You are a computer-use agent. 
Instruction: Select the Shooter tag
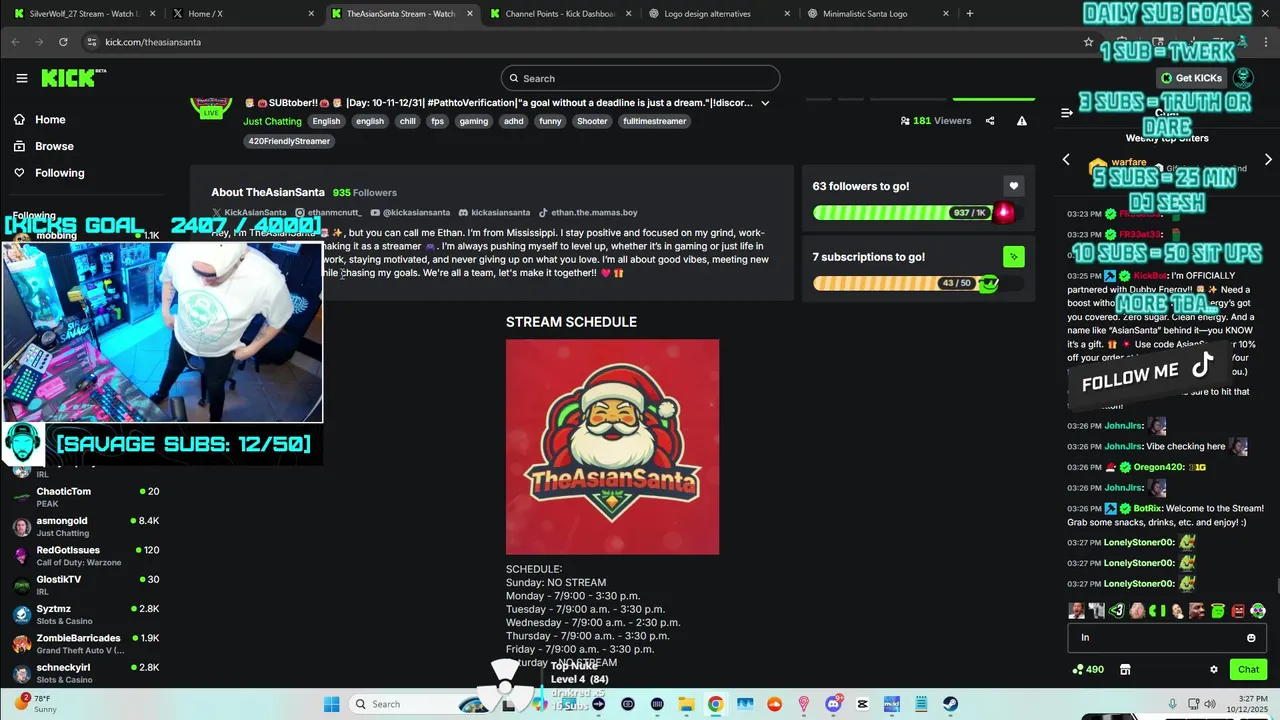(592, 121)
